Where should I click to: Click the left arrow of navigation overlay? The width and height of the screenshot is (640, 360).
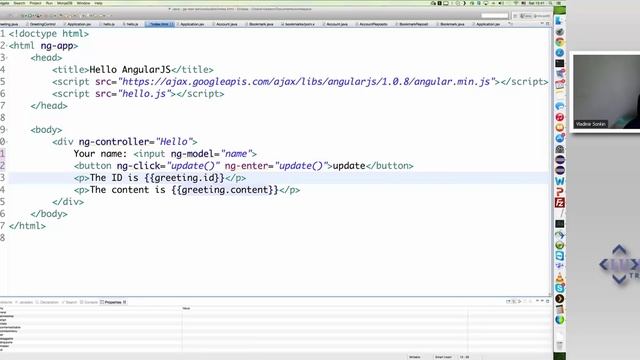click(x=604, y=264)
